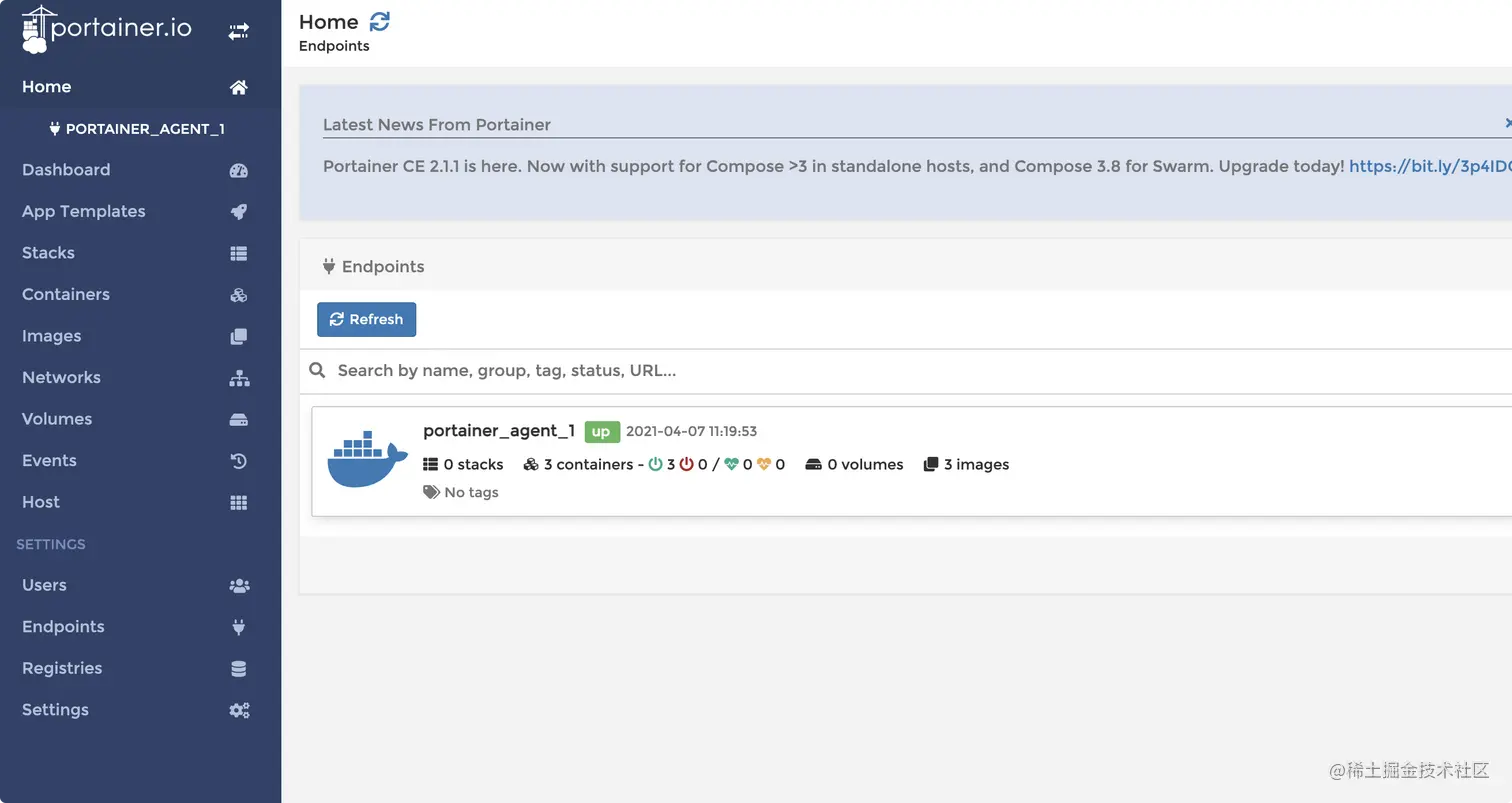
Task: Navigate to Networks
Action: pyautogui.click(x=61, y=377)
